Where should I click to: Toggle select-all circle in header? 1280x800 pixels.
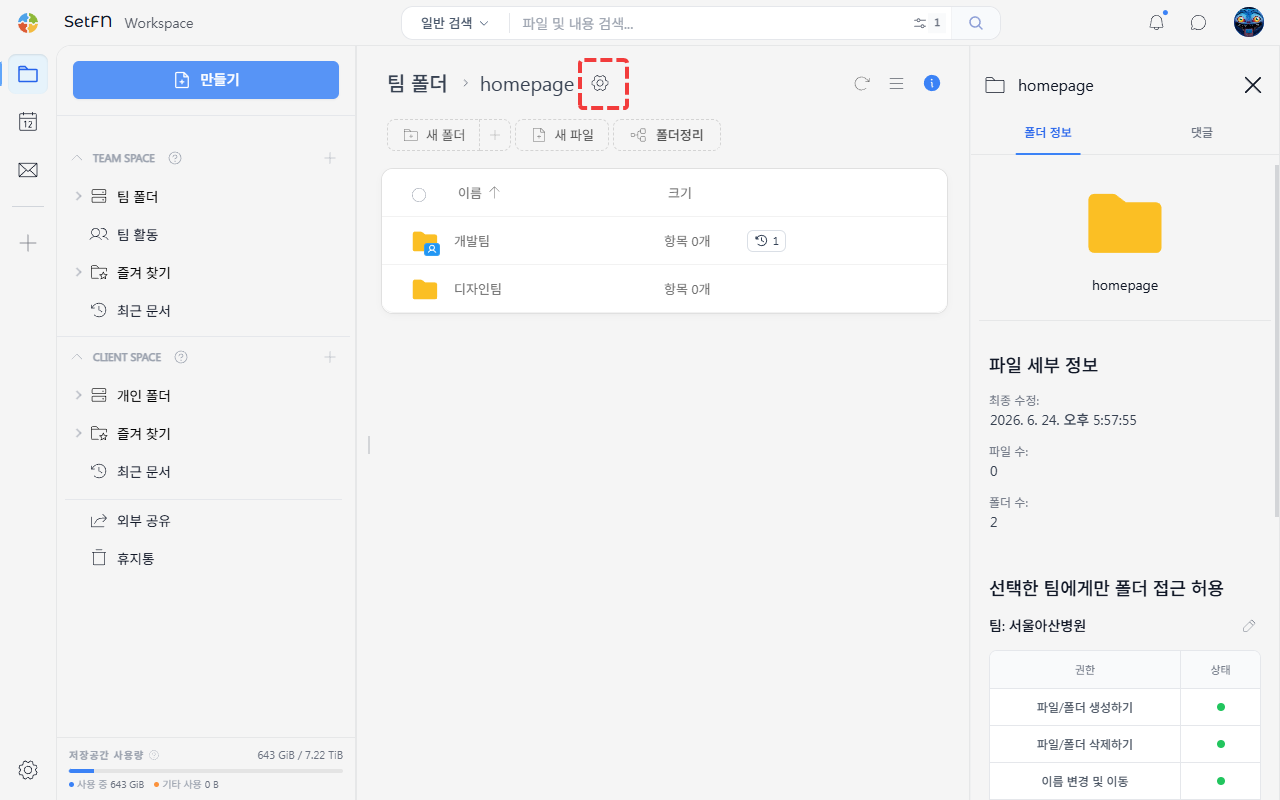tap(419, 195)
